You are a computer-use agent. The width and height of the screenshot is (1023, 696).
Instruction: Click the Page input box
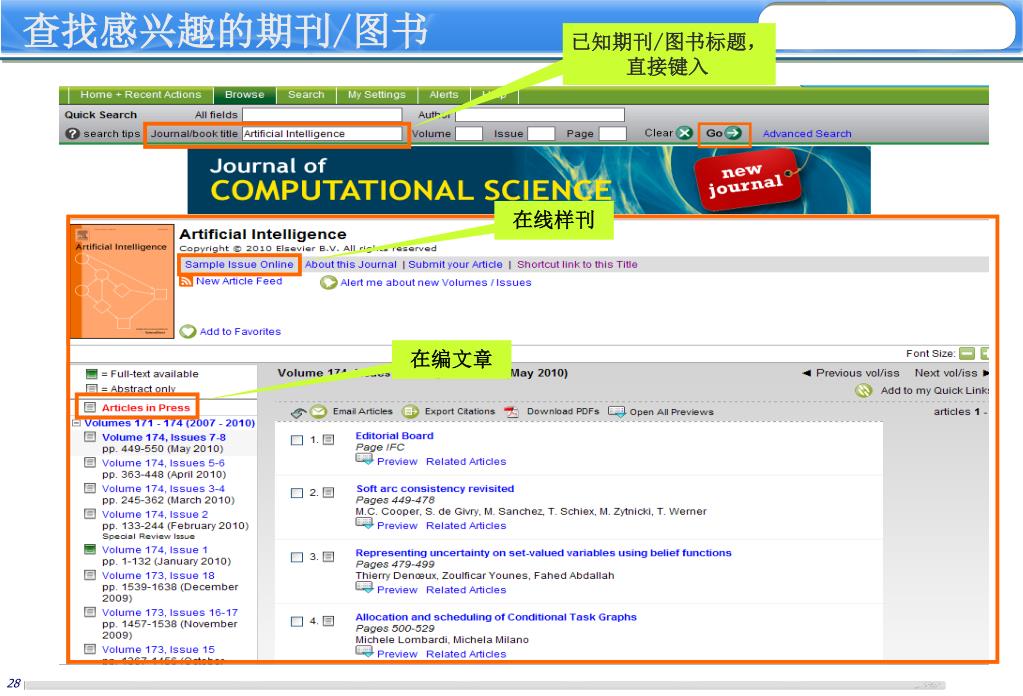[613, 134]
